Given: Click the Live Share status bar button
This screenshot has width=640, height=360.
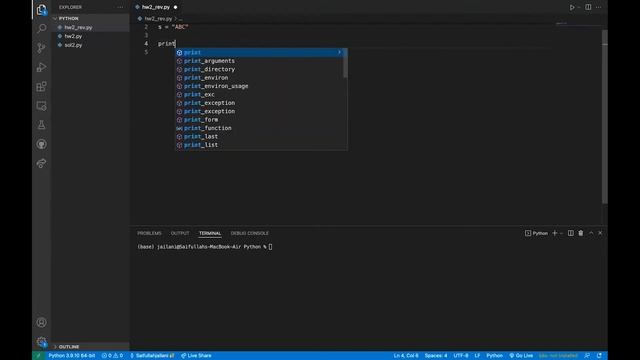Looking at the screenshot, I should coord(196,356).
